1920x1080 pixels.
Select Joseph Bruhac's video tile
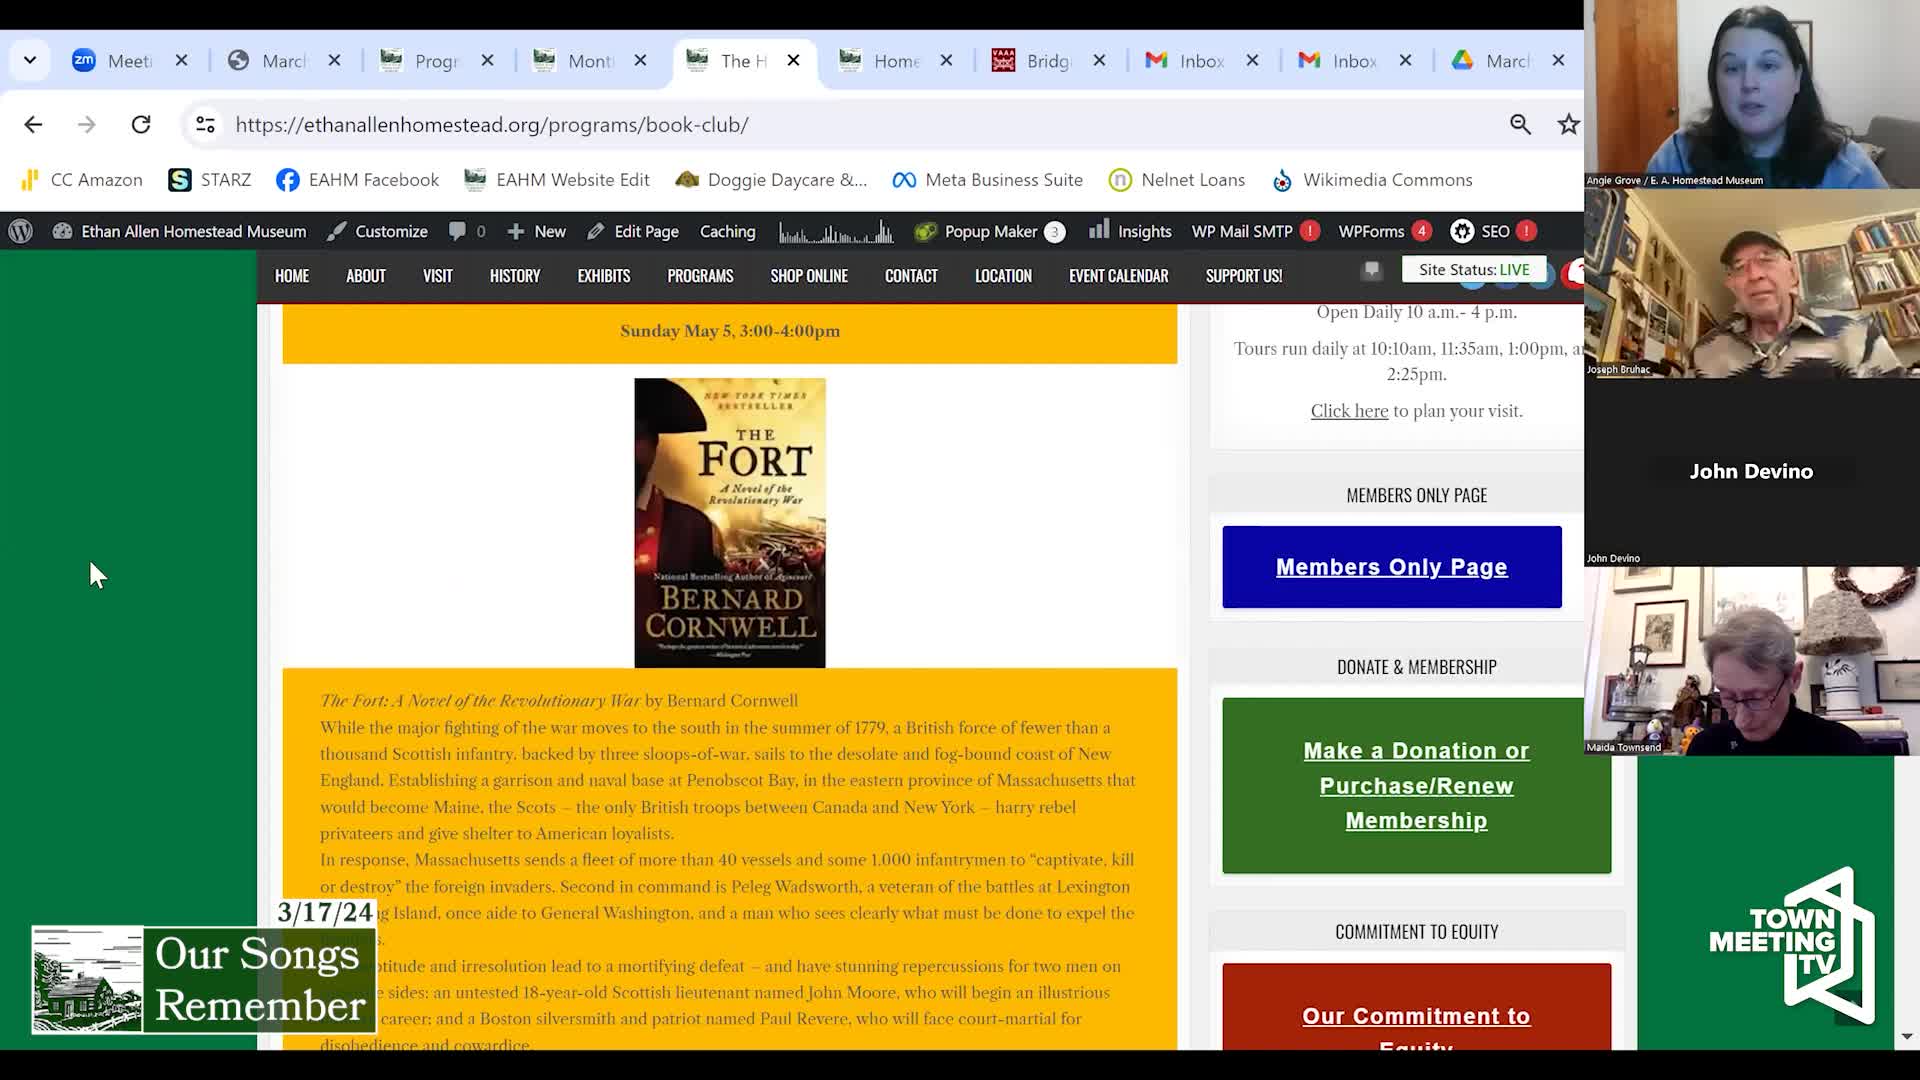[1752, 283]
